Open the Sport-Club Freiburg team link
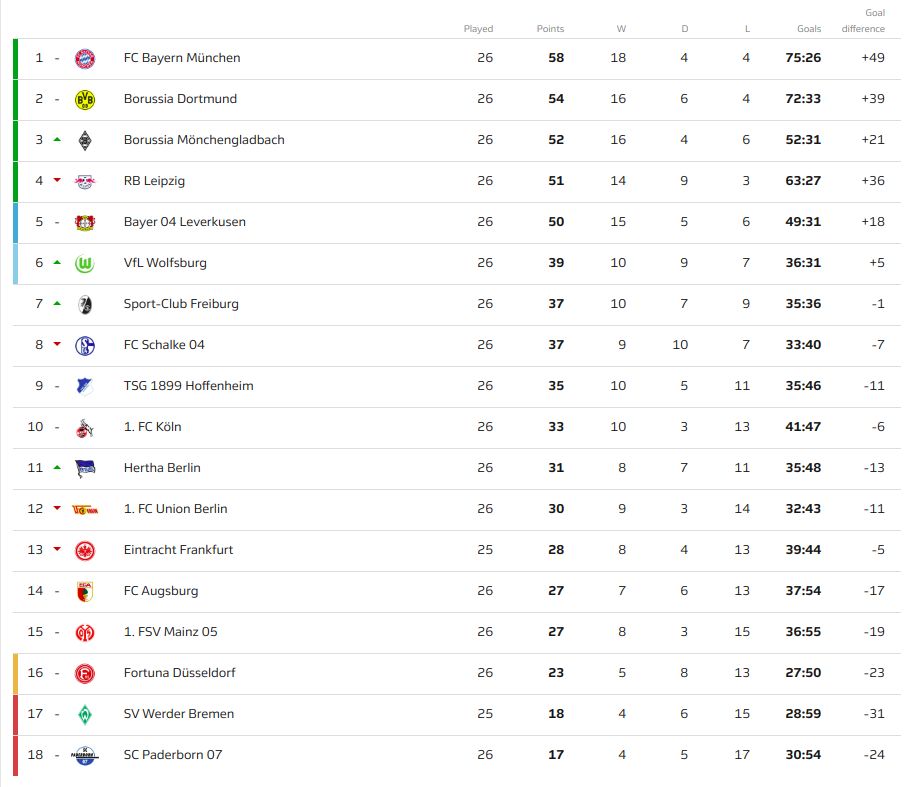The height and width of the screenshot is (787, 911). coord(181,304)
